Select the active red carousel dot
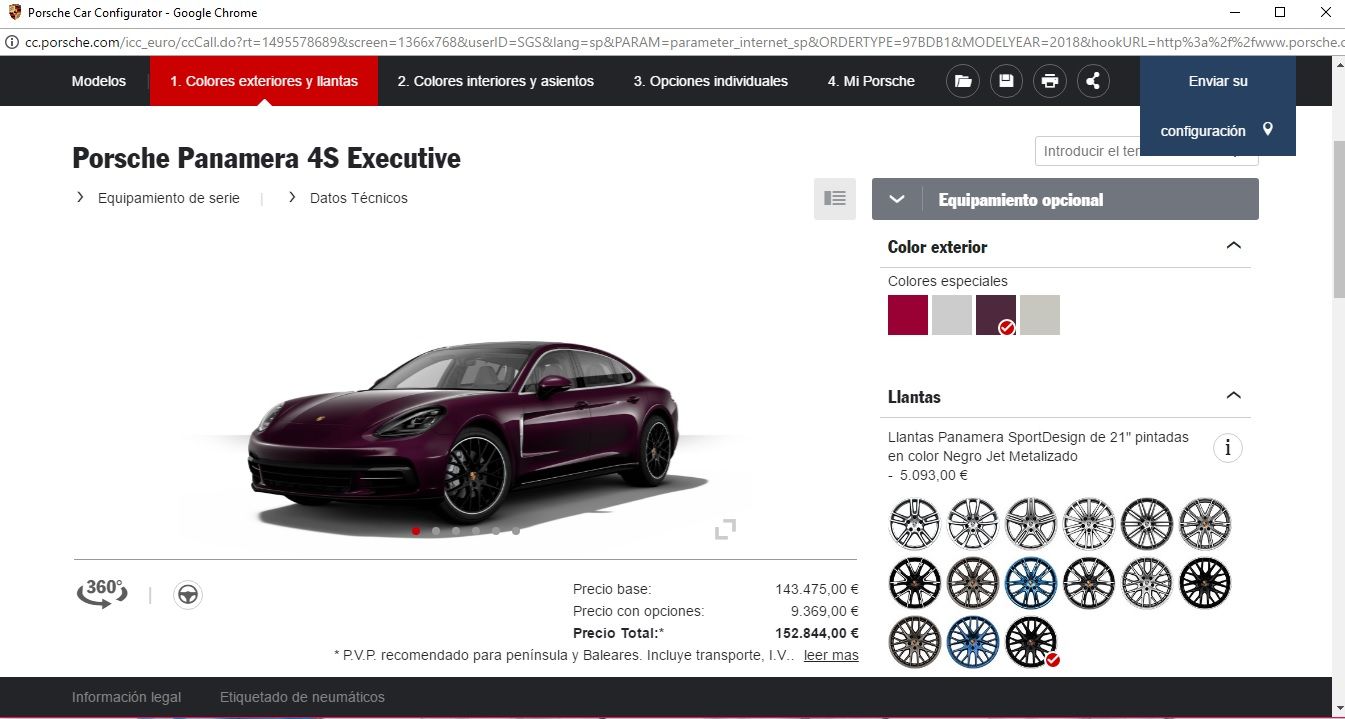1345x719 pixels. click(x=416, y=531)
